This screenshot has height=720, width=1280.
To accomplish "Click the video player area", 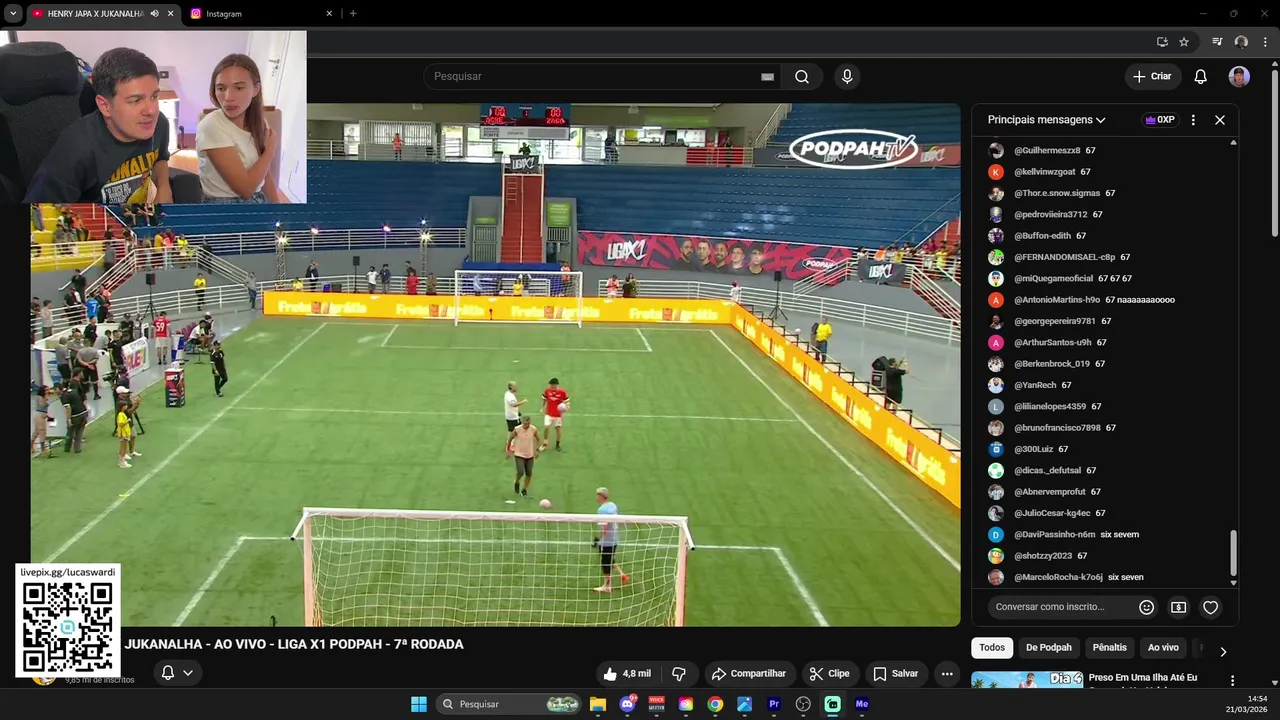I will (x=495, y=365).
